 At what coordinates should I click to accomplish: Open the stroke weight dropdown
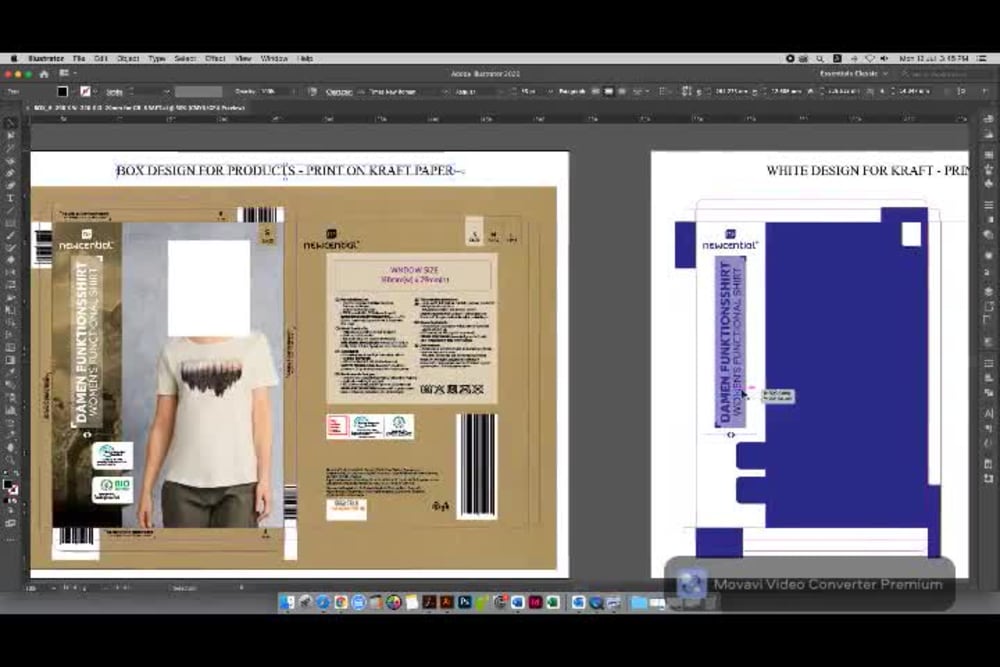coord(166,92)
